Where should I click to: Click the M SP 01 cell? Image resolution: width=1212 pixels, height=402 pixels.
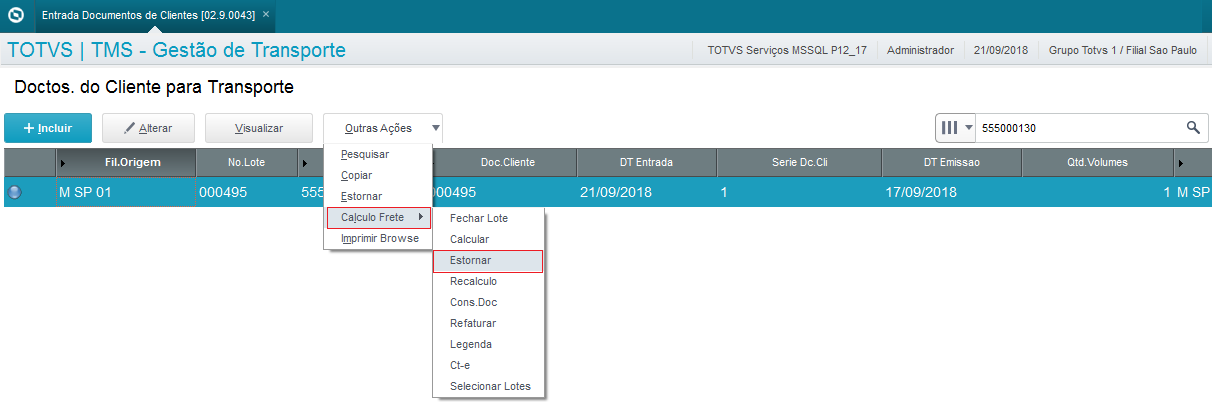126,192
